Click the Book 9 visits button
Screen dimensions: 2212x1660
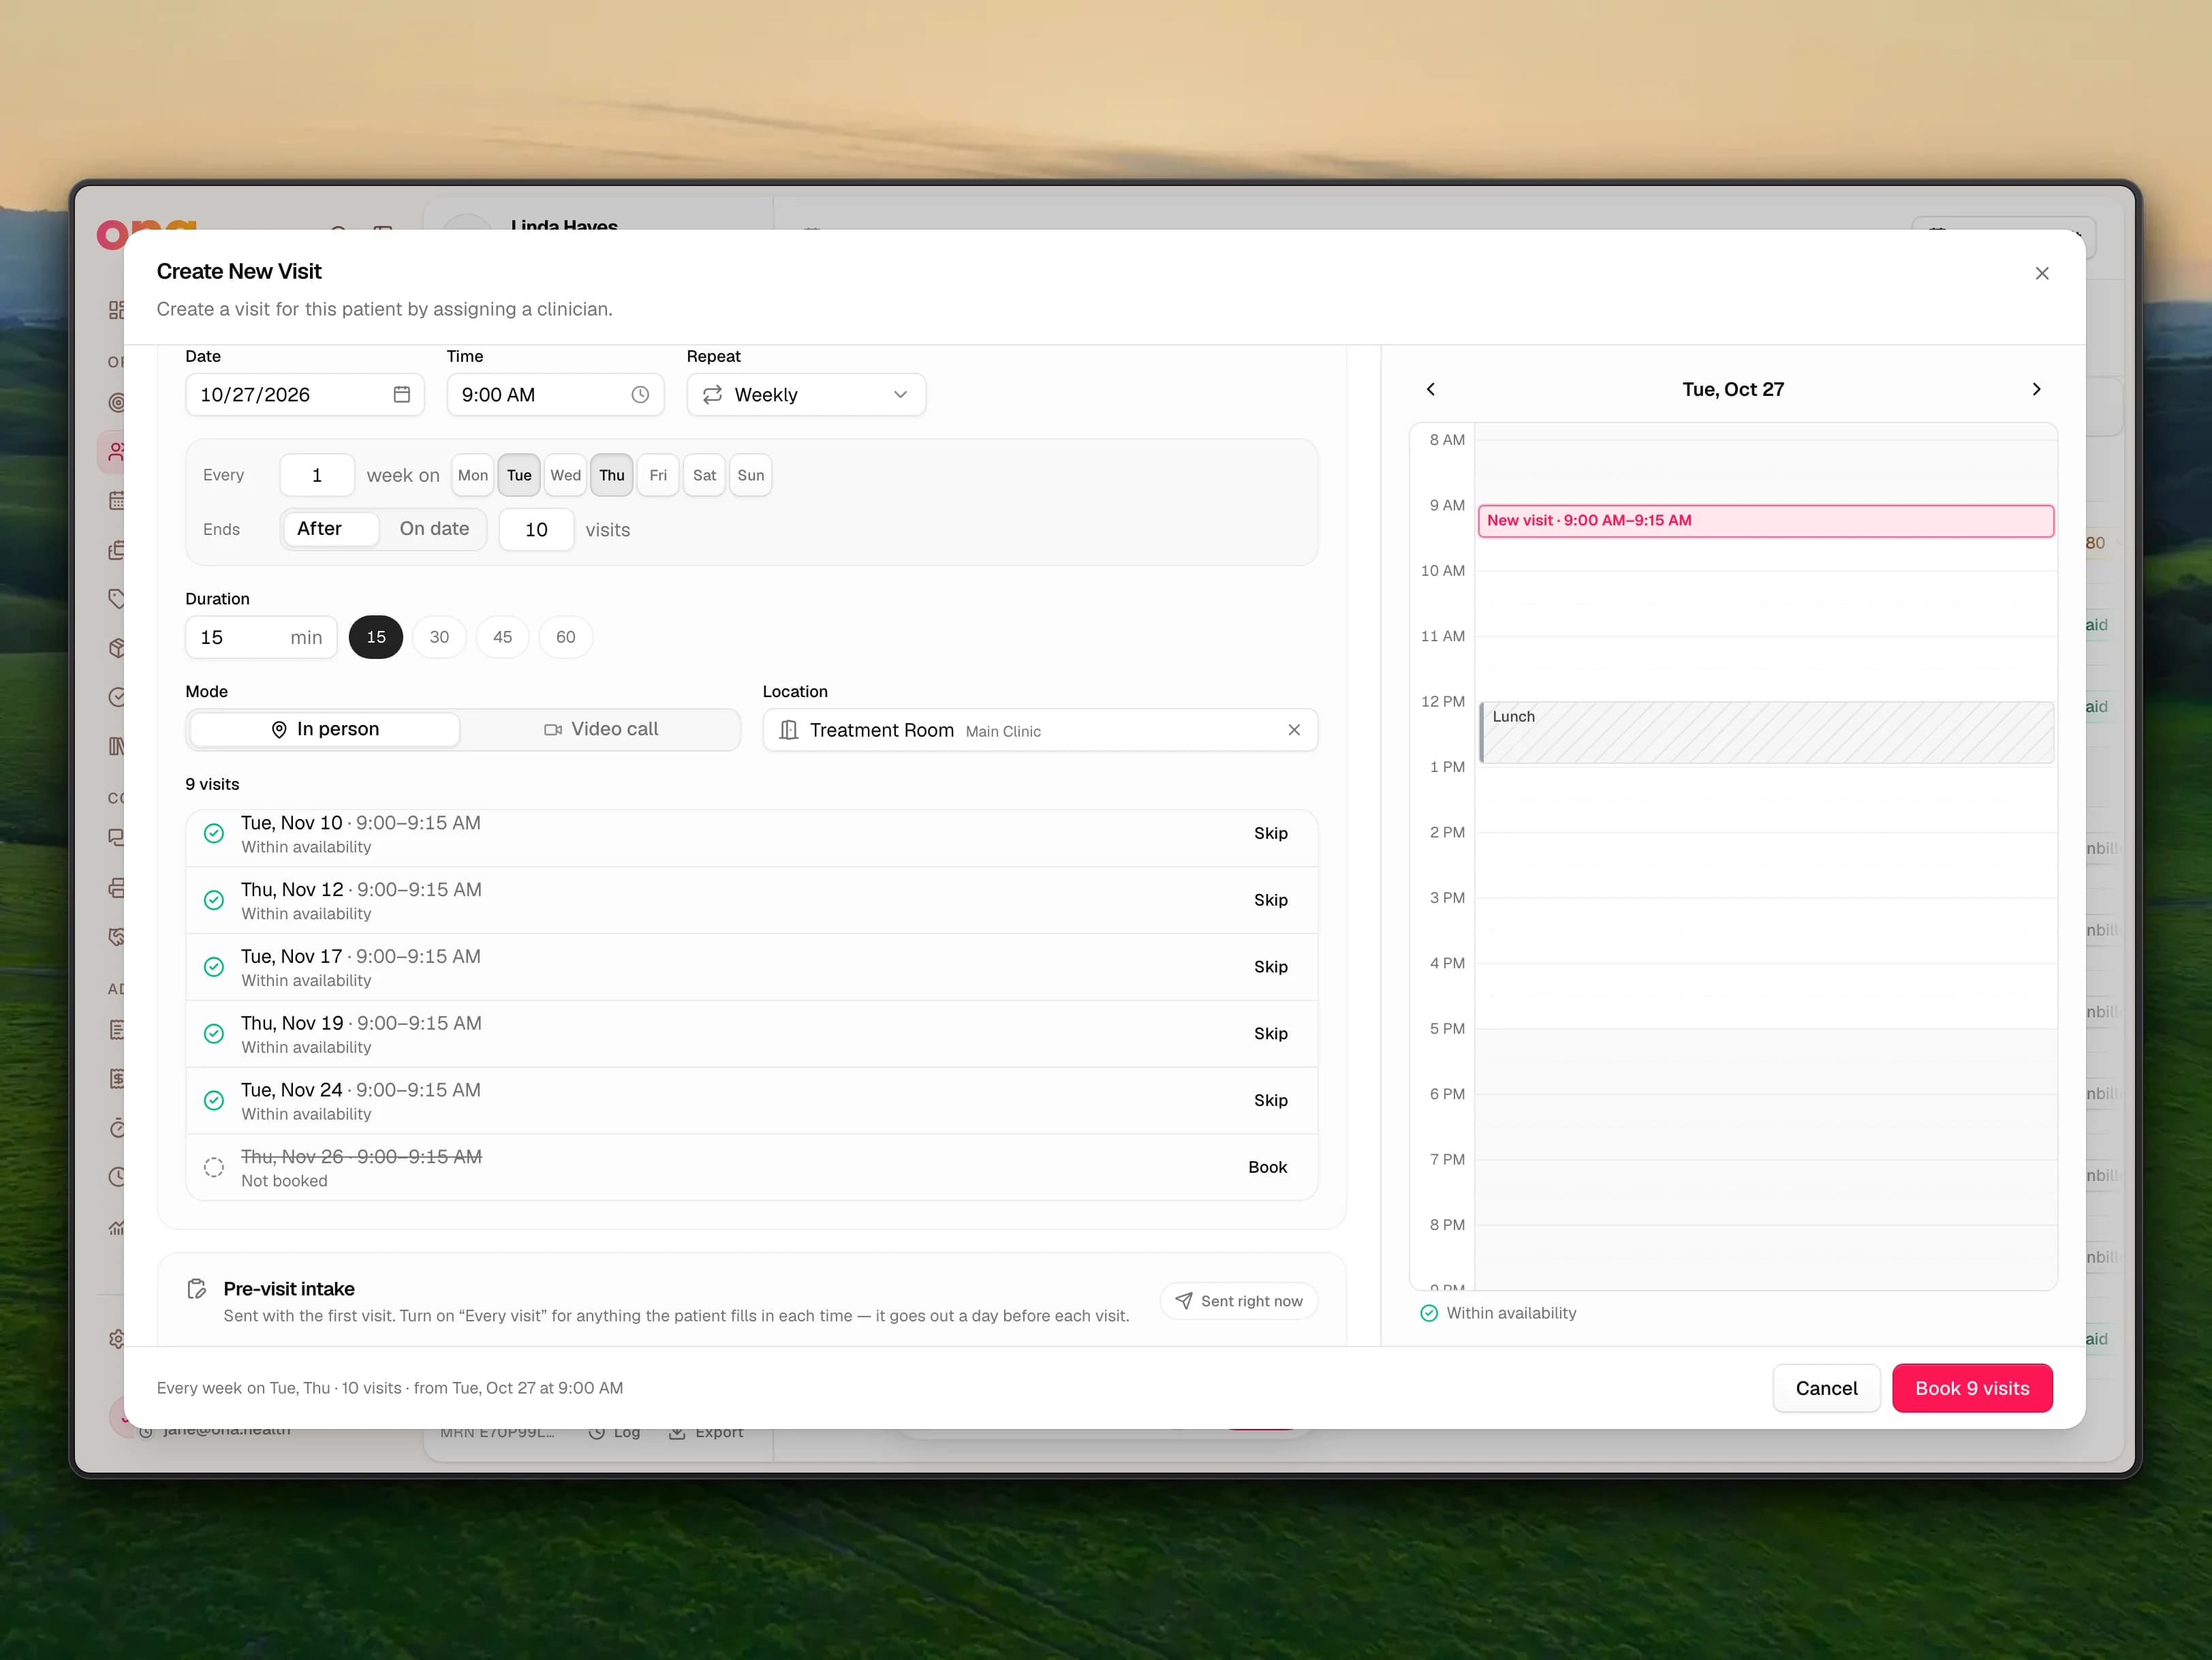click(1972, 1388)
